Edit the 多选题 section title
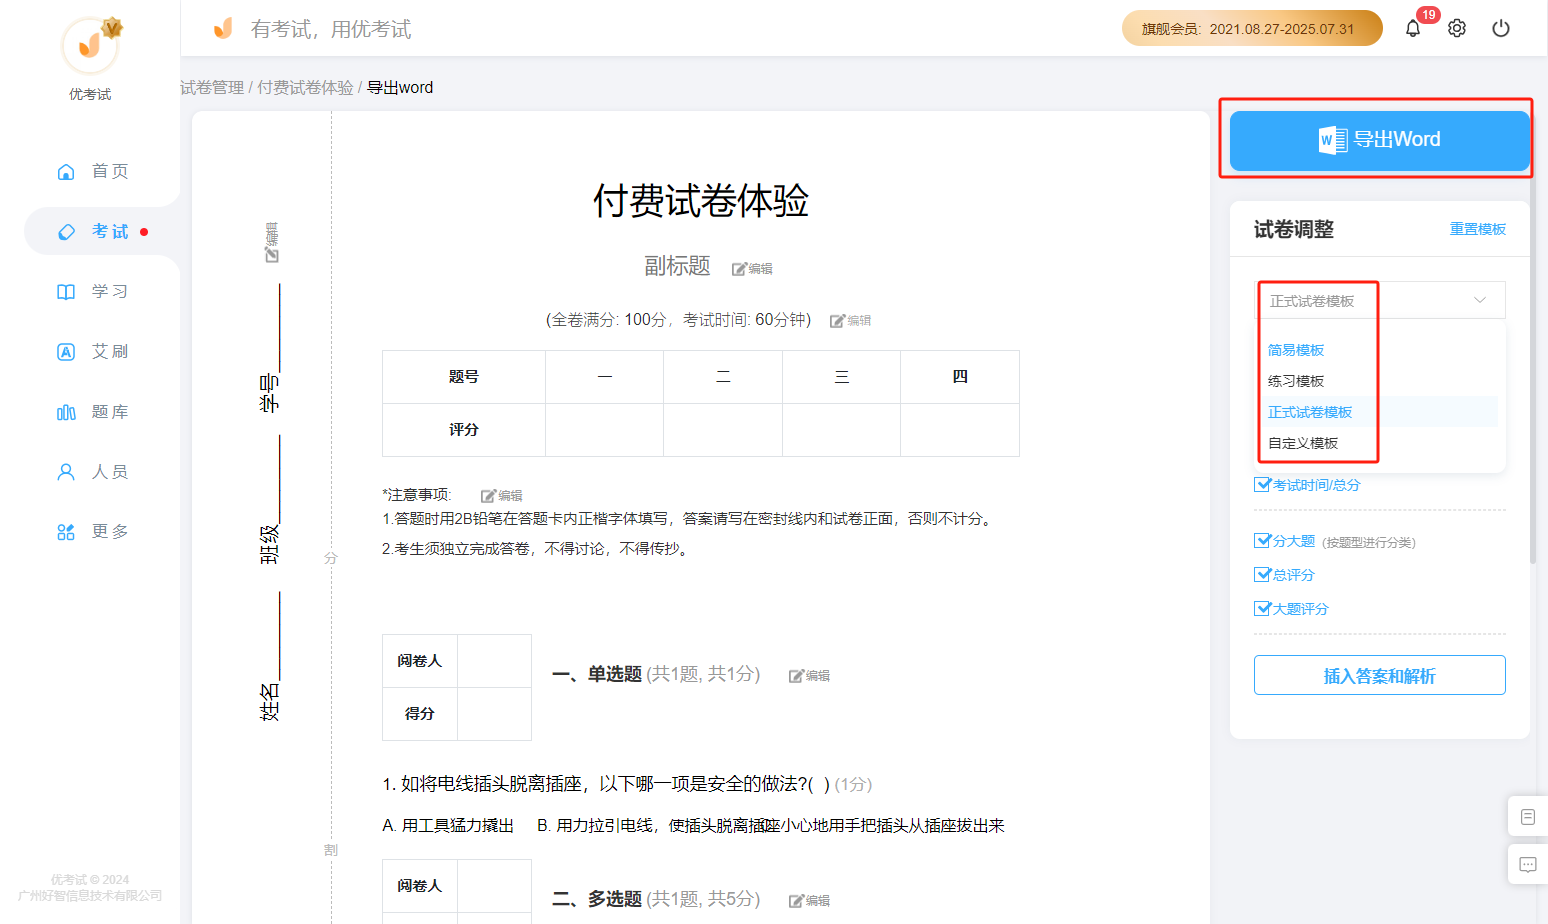 point(810,901)
